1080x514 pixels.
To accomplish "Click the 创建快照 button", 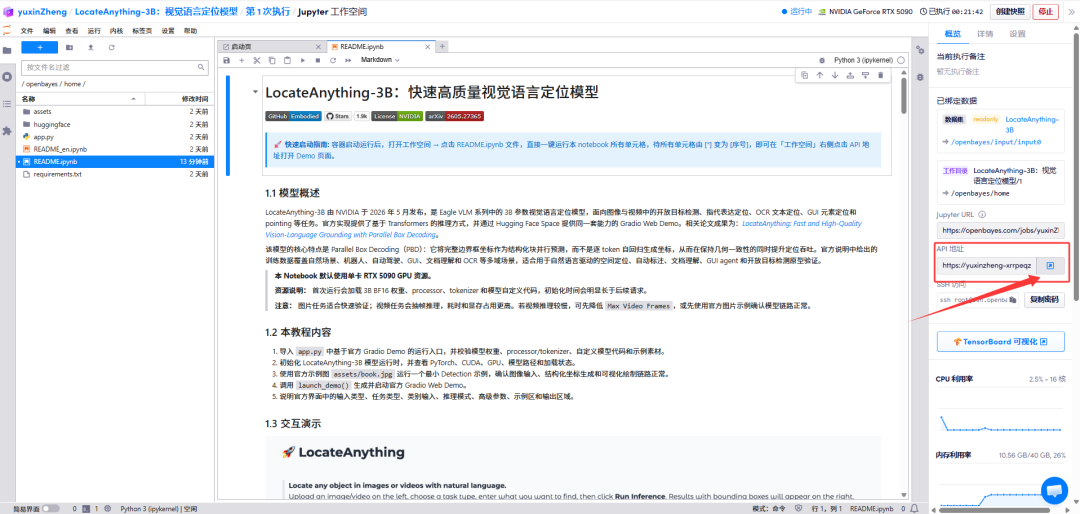I will [1010, 12].
